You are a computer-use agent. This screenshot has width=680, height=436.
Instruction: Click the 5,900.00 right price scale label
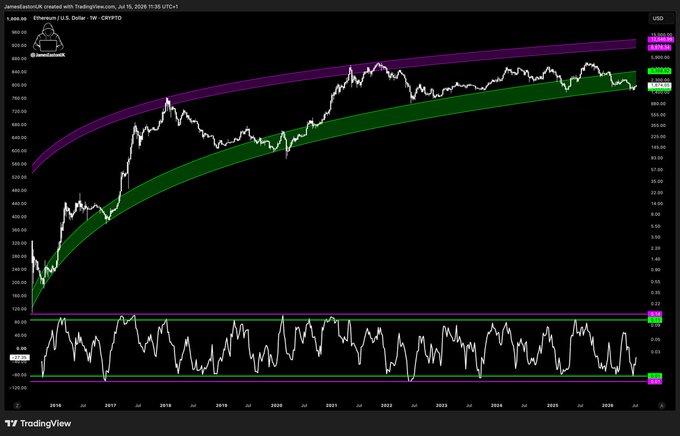660,57
